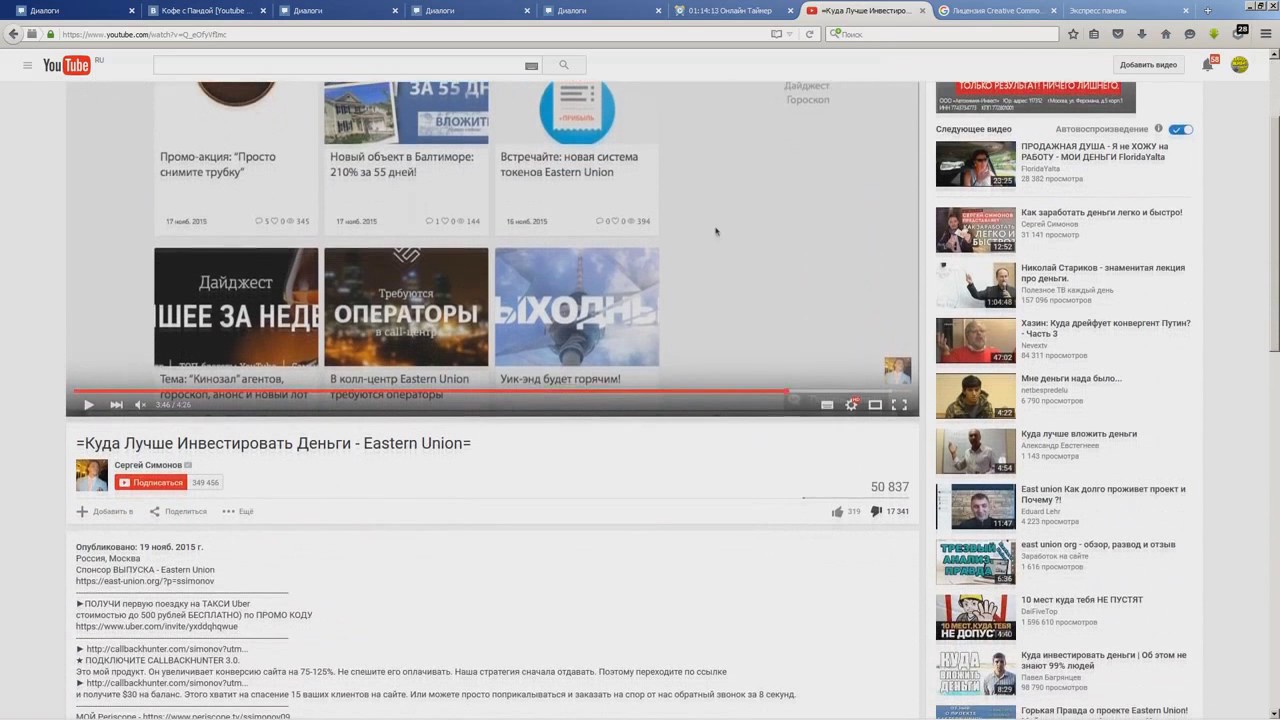
Task: Open 10 мест куда тебя НЕ ПУСТЯТ video
Action: [x=1081, y=600]
